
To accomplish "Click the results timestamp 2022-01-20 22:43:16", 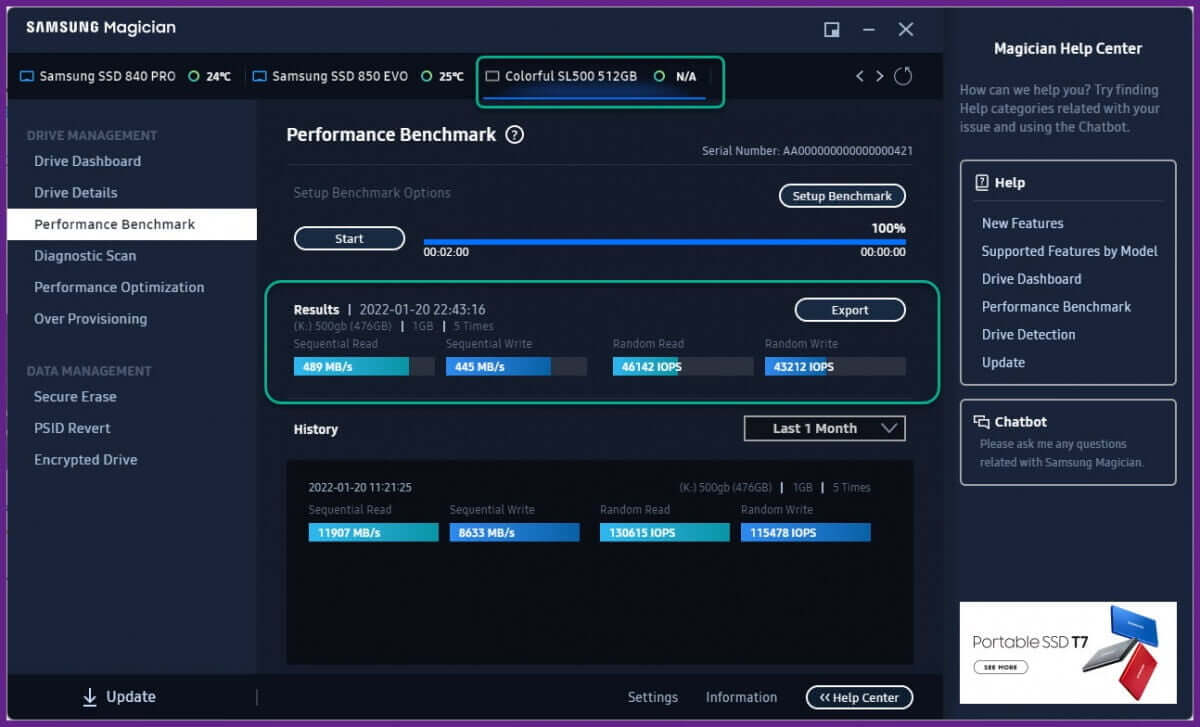I will (x=422, y=310).
